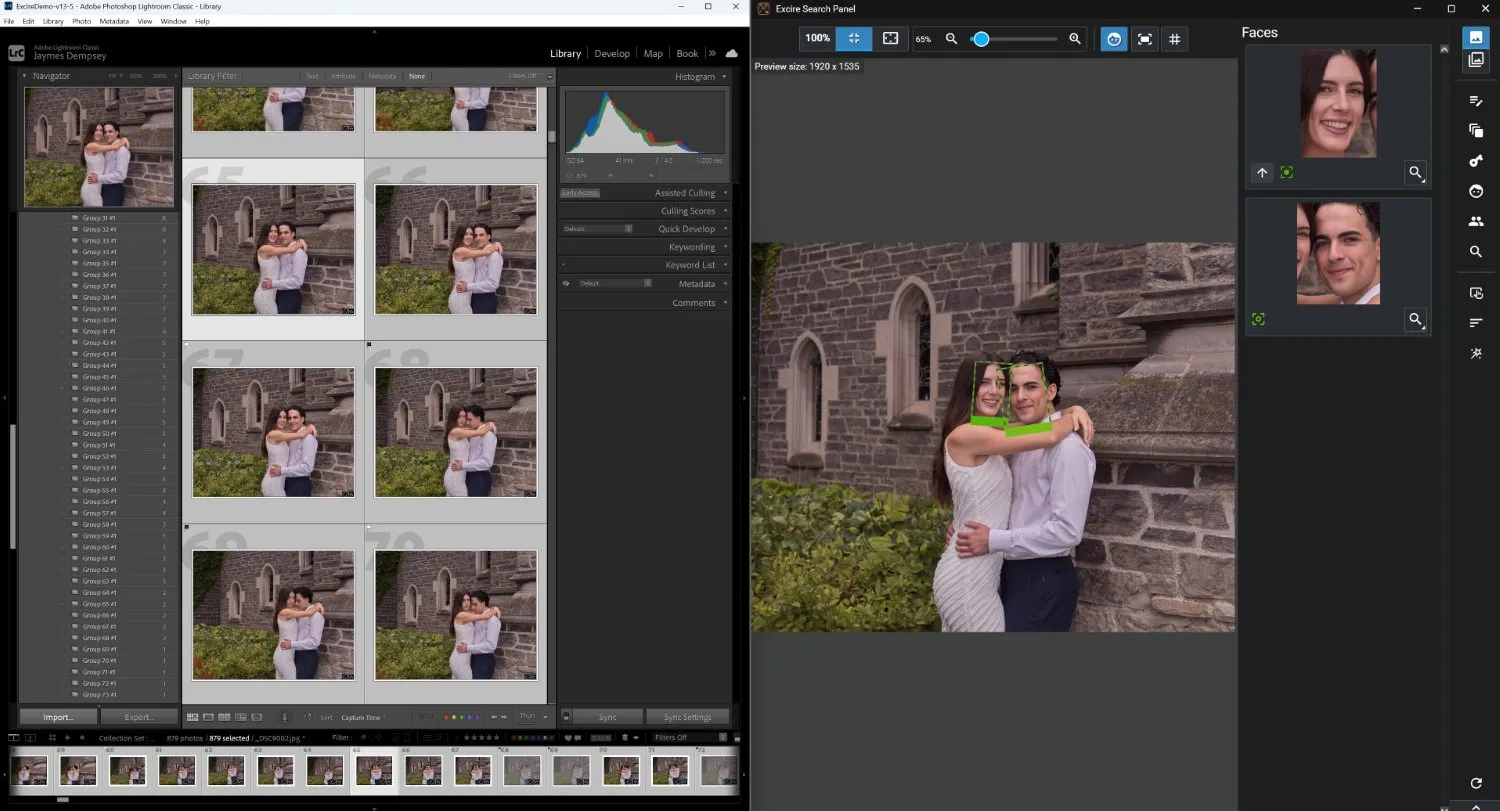Select the Painter spray can tool

click(x=285, y=716)
